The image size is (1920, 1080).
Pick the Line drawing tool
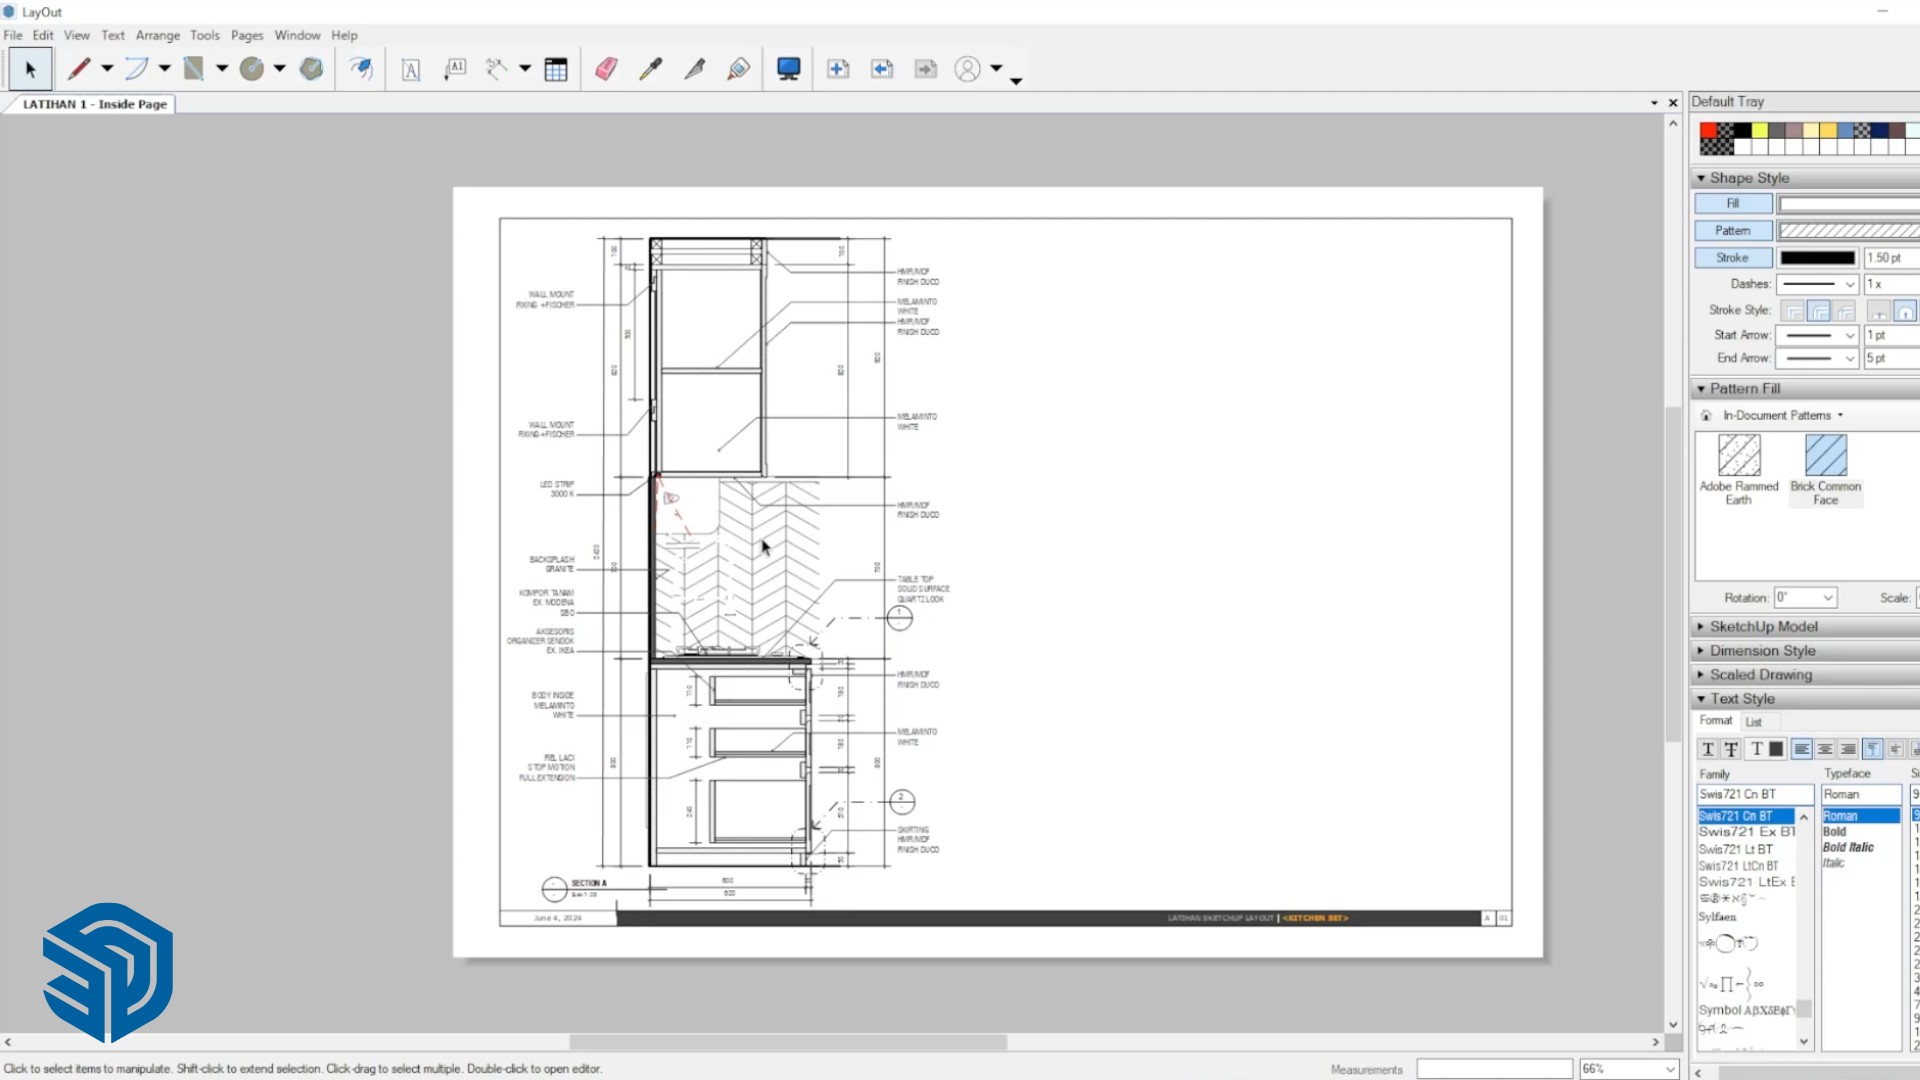80,68
